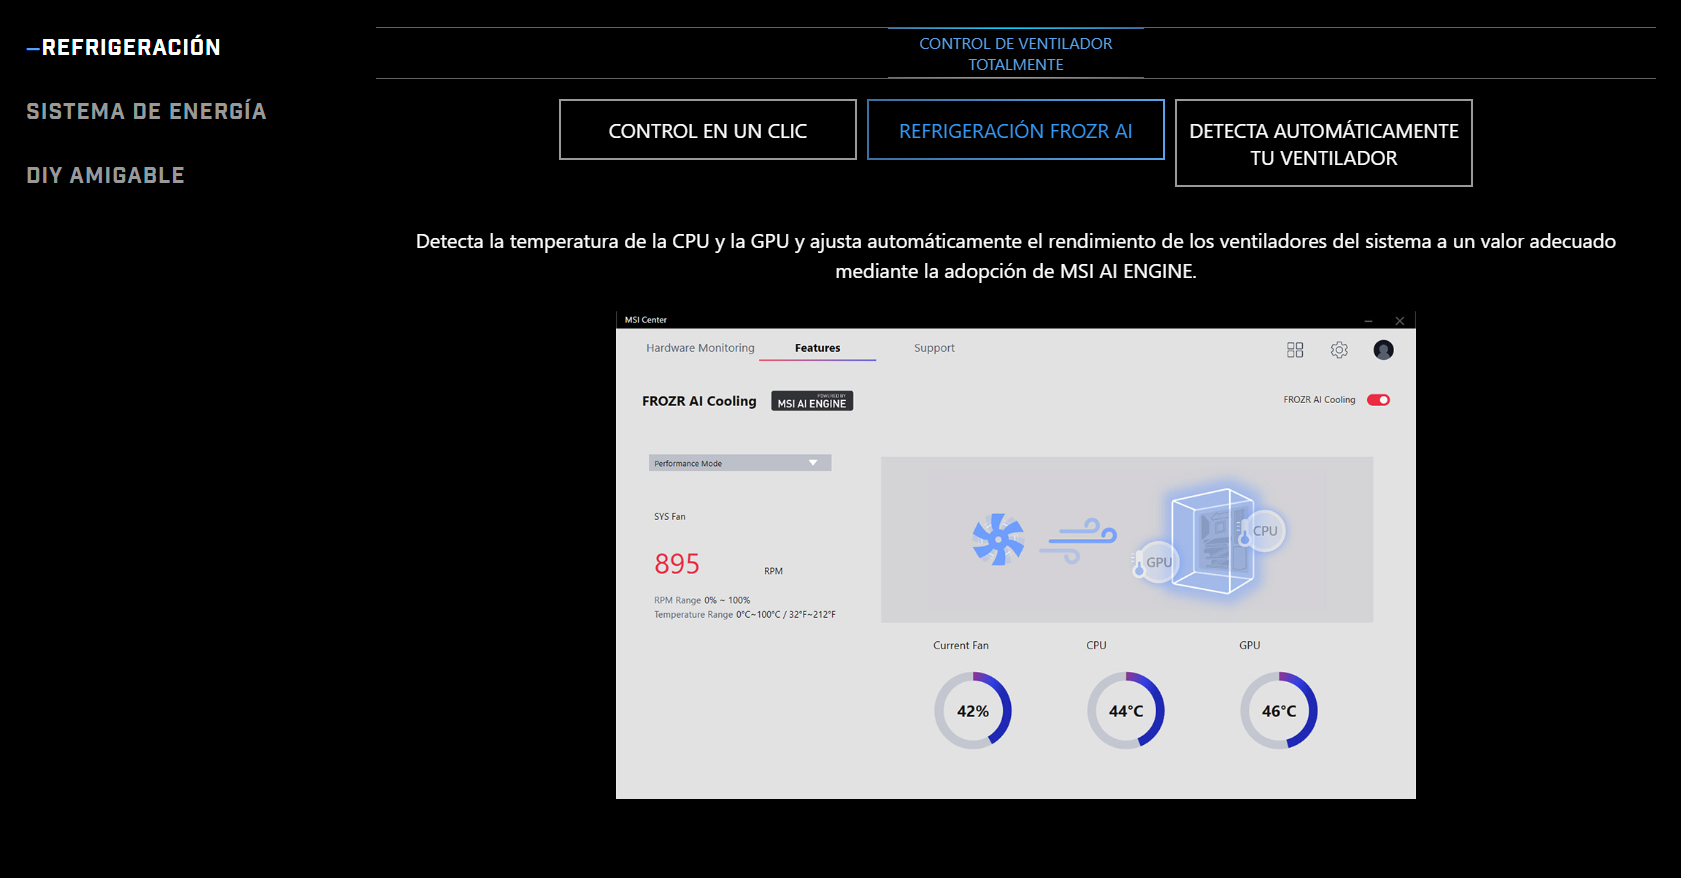Viewport: 1681px width, 878px height.
Task: Select the Features tab
Action: coord(817,348)
